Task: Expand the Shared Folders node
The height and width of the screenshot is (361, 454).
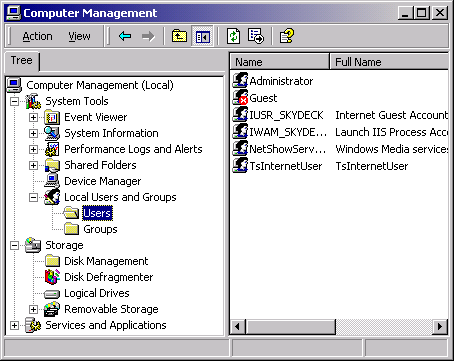Action: [33, 165]
